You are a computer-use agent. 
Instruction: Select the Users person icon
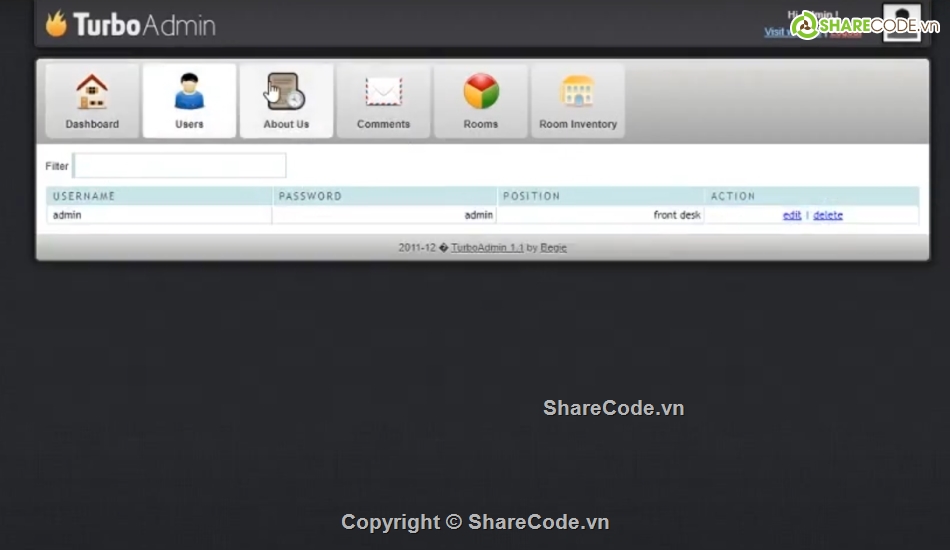coord(189,91)
